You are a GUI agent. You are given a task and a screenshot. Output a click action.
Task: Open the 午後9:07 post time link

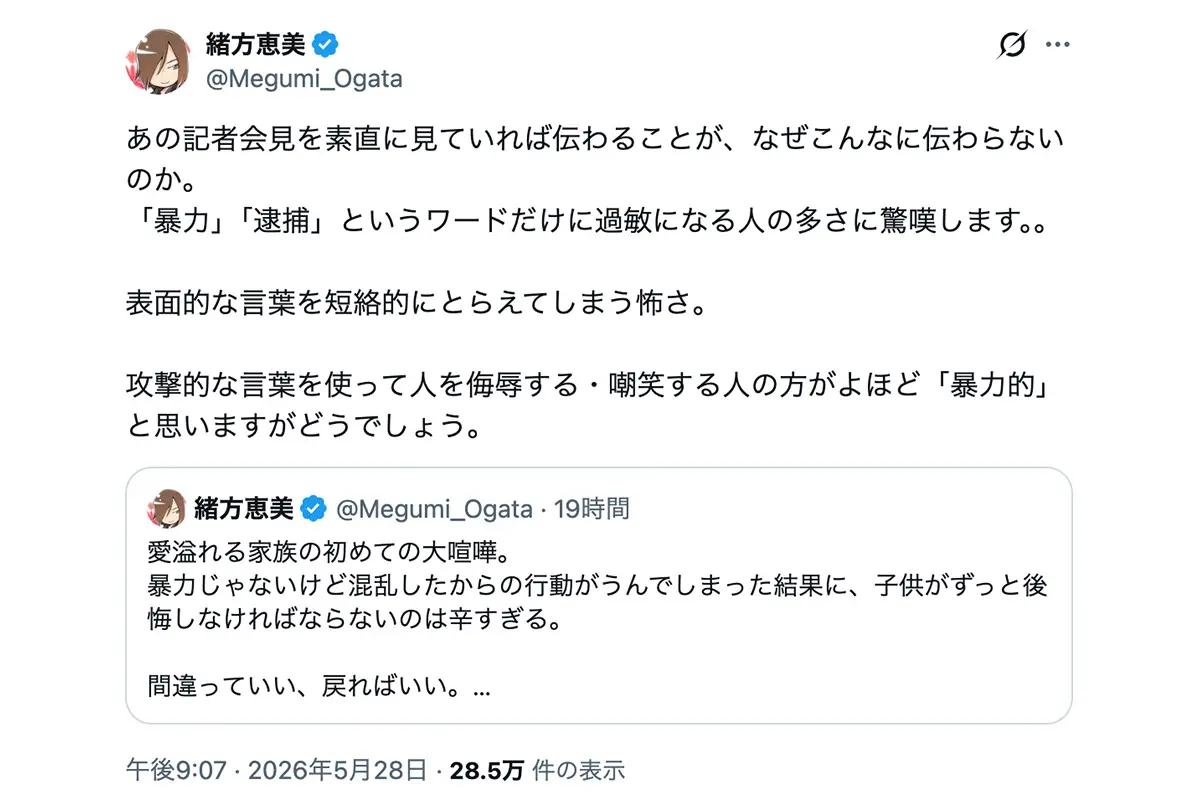coord(166,770)
